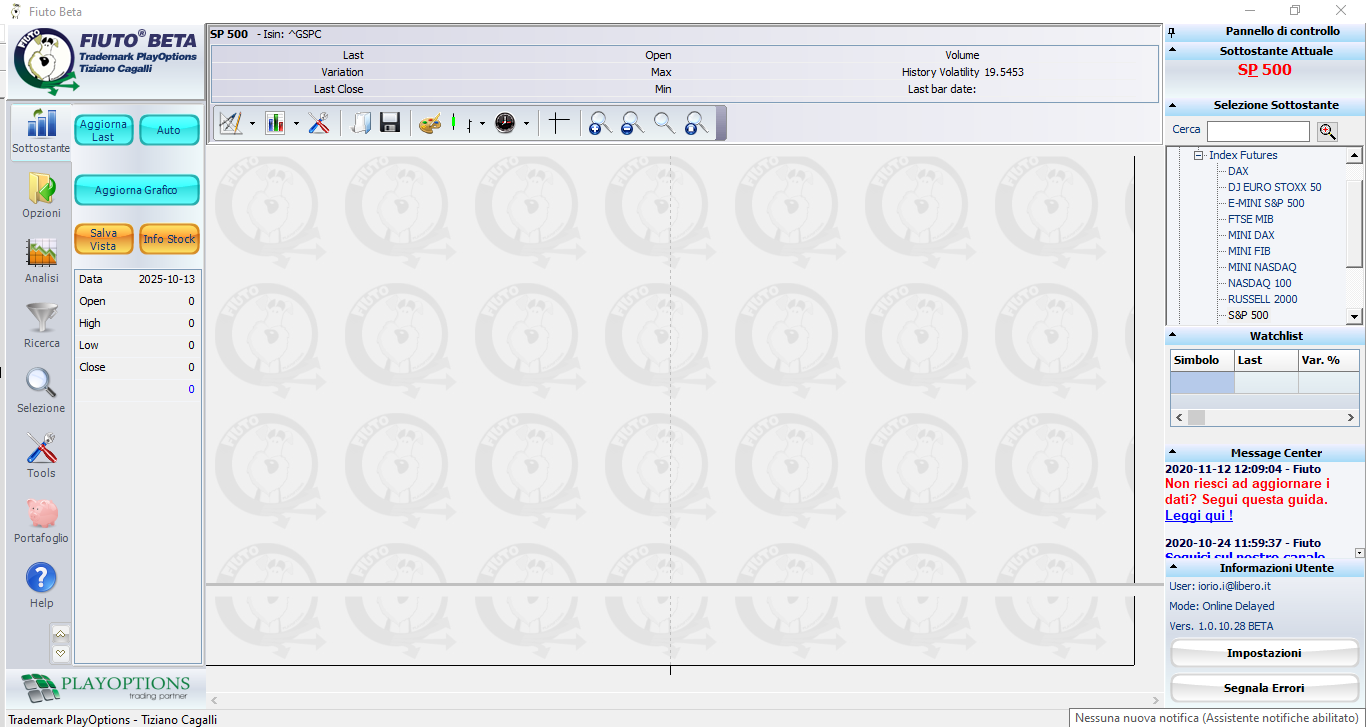
Task: Select the crosshair cursor tool
Action: (559, 123)
